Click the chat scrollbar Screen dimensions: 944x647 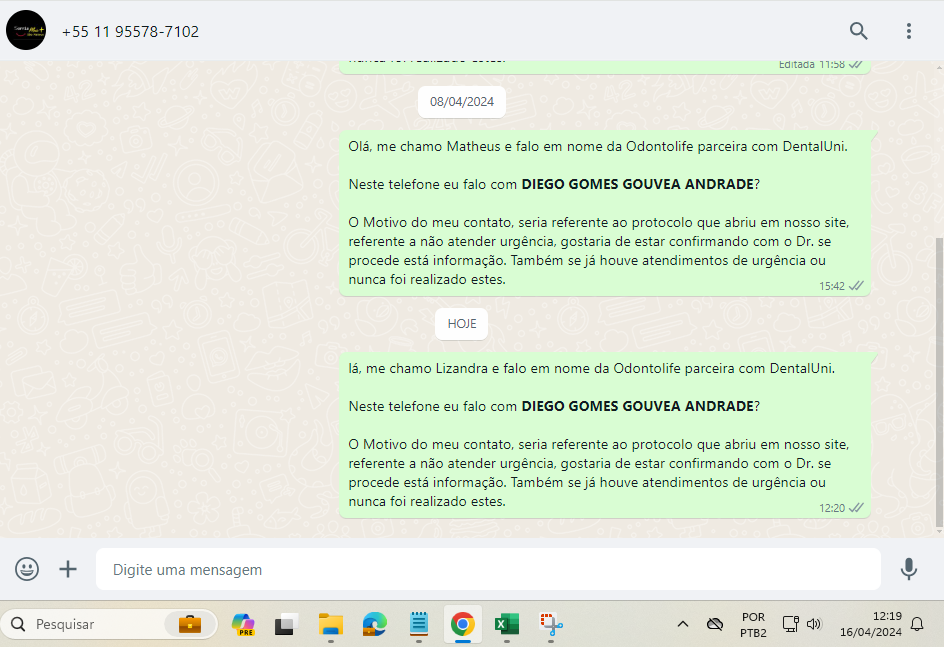939,383
